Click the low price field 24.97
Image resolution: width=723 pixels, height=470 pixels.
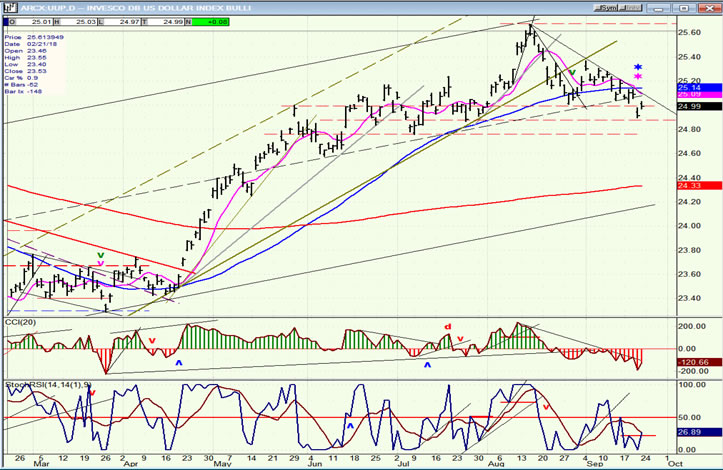click(x=121, y=22)
